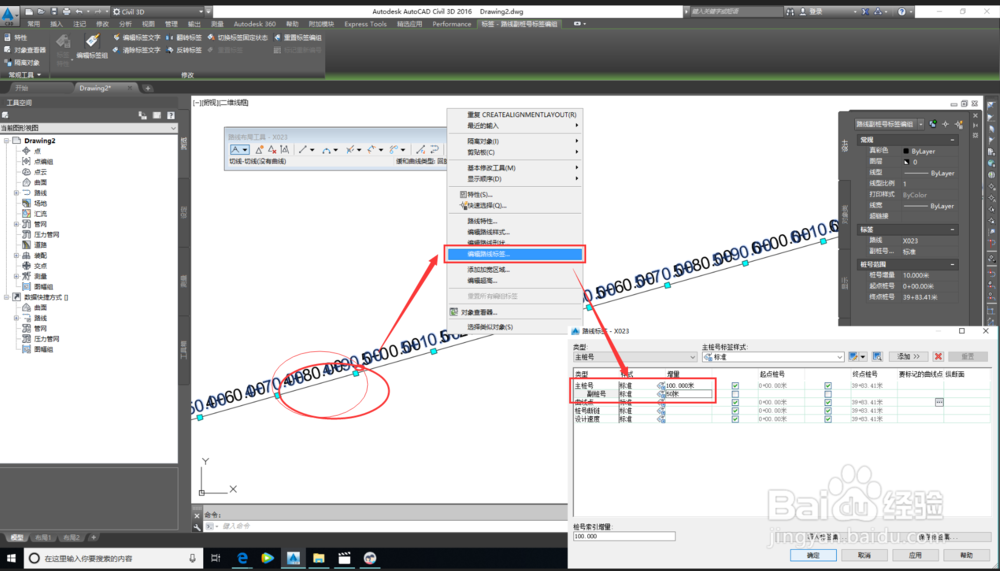This screenshot has width=1000, height=571.
Task: Expand the 管网 node under Drawing2
Action: [16, 224]
